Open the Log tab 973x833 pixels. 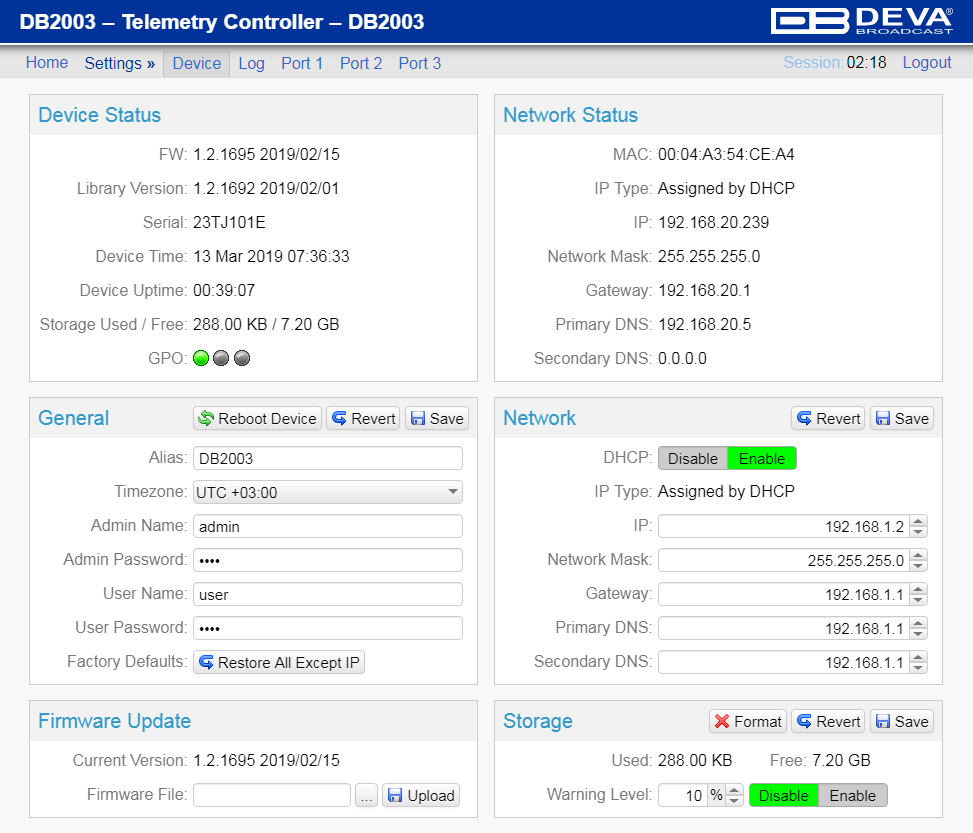(x=251, y=63)
